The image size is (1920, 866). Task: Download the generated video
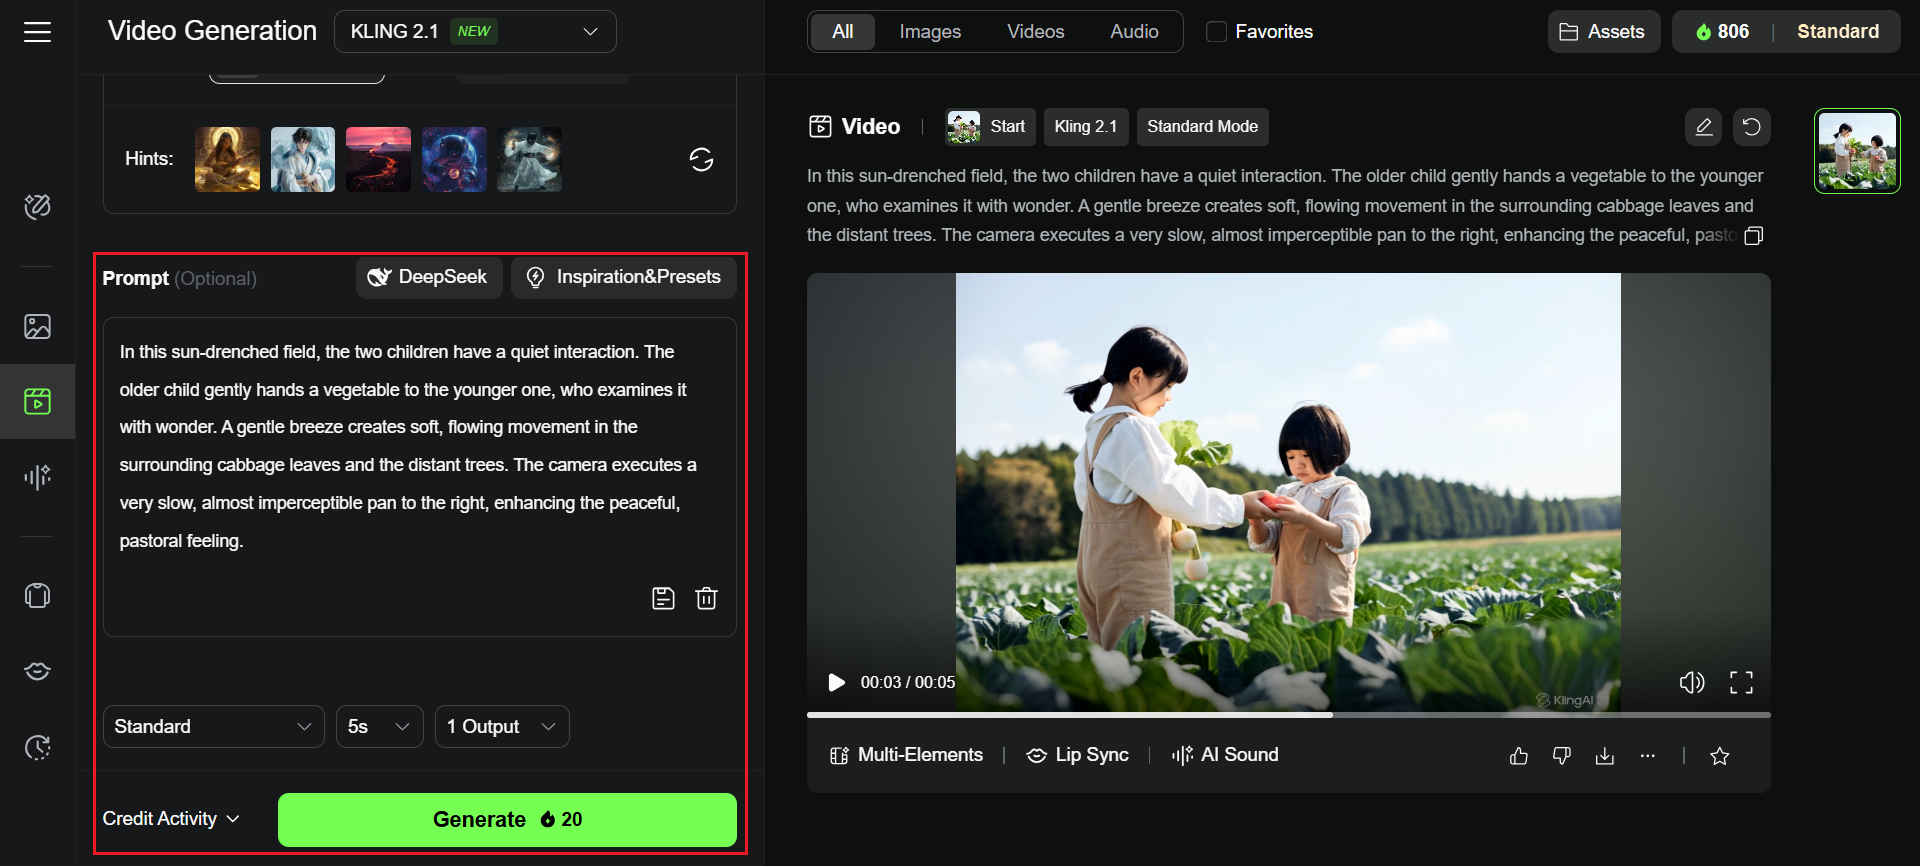(x=1604, y=756)
